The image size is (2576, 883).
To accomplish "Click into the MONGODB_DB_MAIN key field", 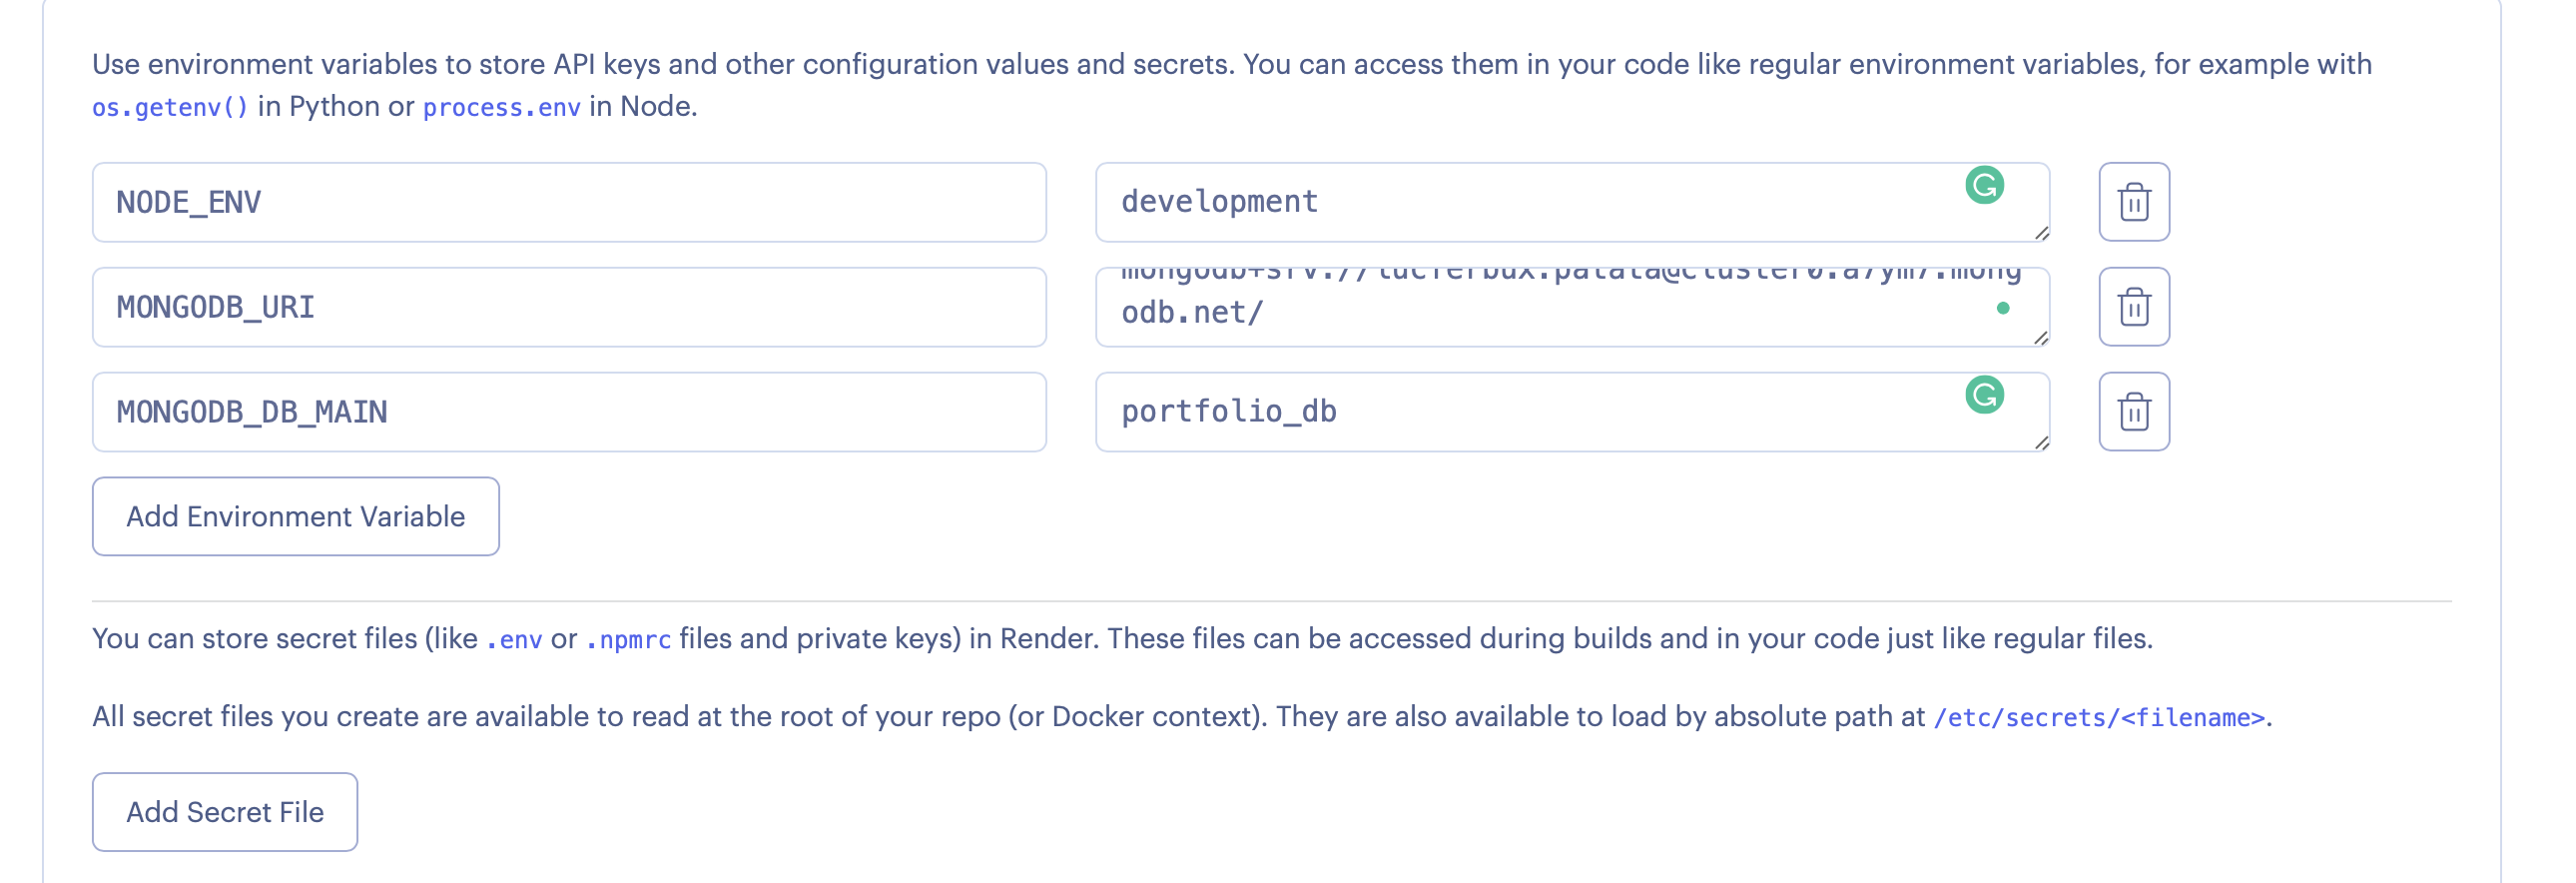I will (568, 413).
